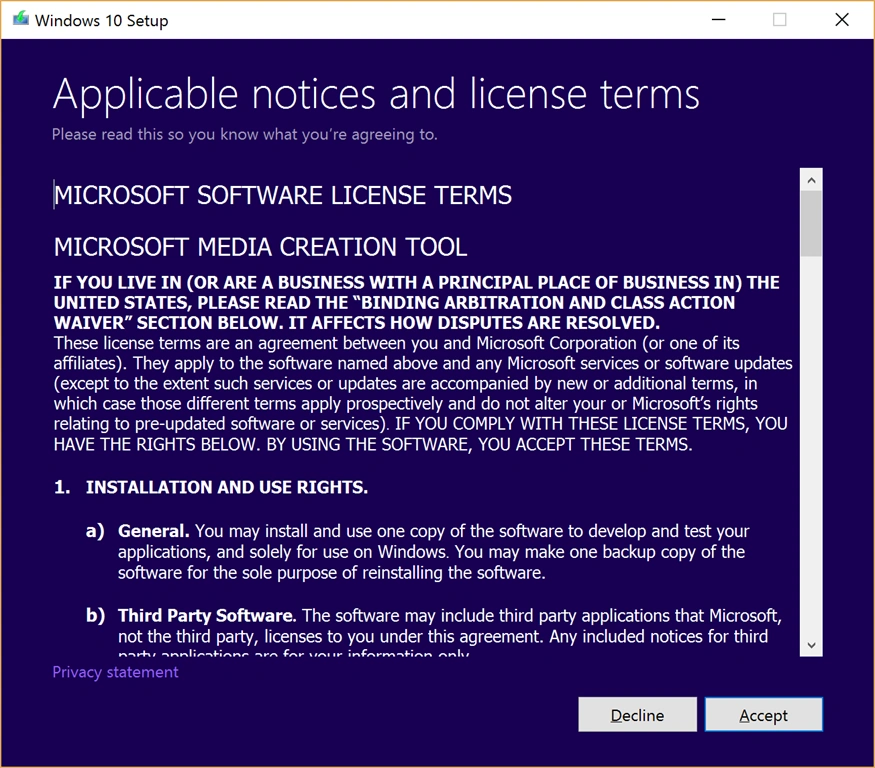This screenshot has width=875, height=768.
Task: Open the Privacy statement link
Action: coord(116,672)
